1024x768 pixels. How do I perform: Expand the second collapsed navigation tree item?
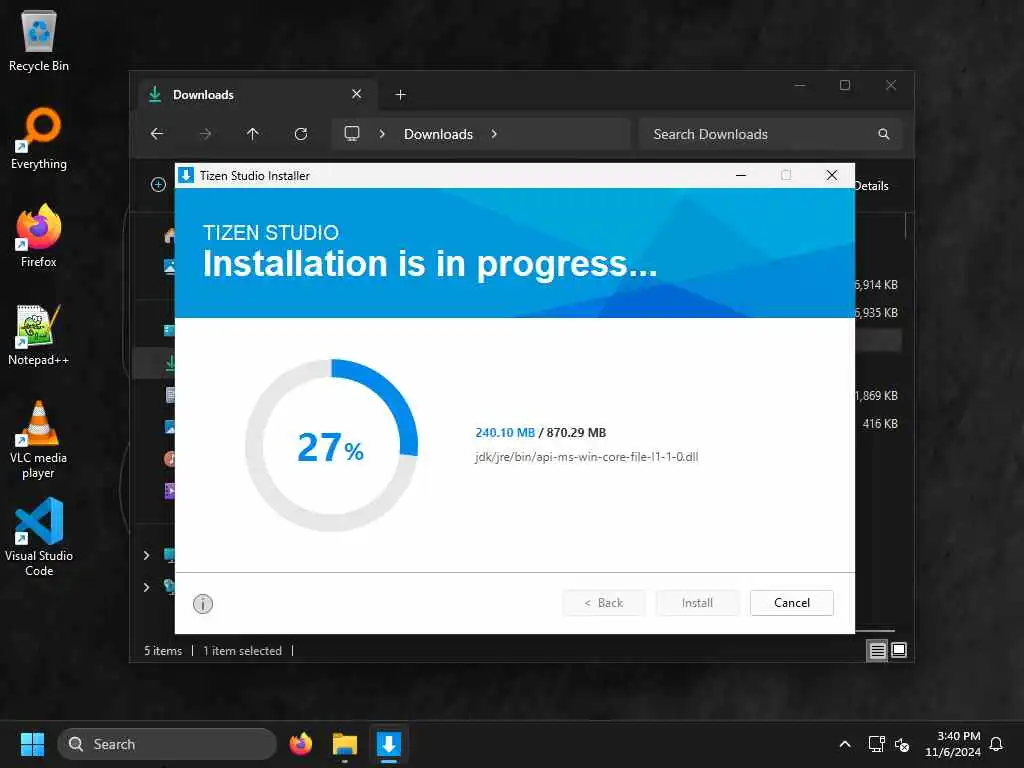(x=146, y=587)
